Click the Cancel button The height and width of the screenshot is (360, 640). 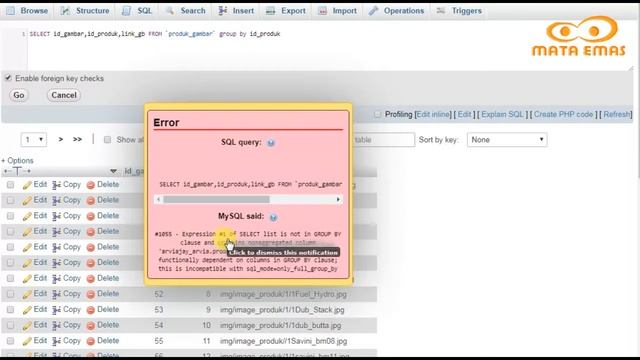[x=64, y=95]
